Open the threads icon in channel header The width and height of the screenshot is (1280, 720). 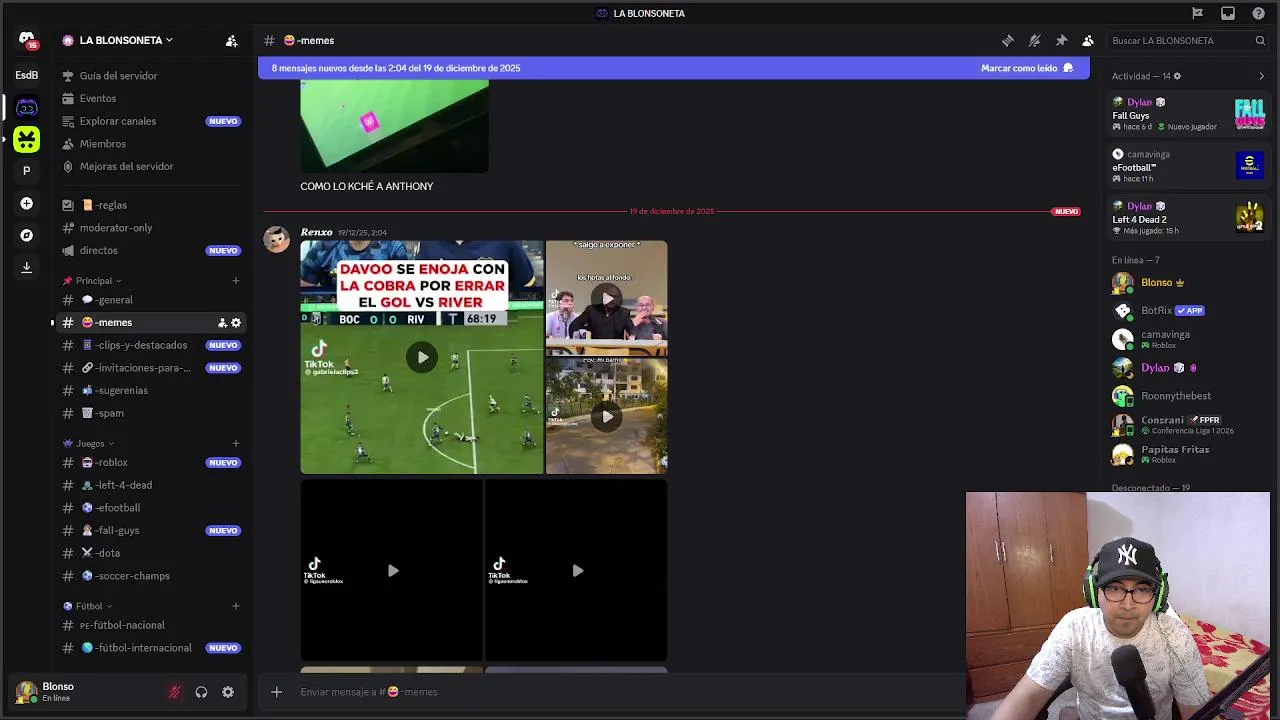[1007, 41]
